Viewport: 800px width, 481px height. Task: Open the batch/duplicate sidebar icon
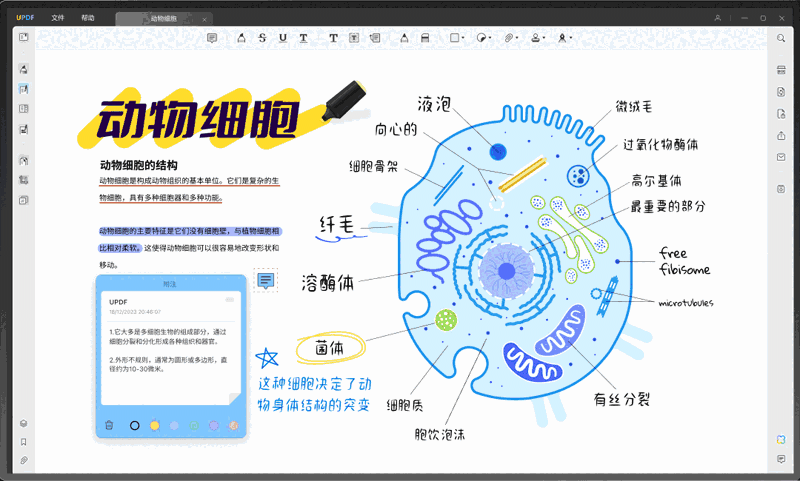pyautogui.click(x=23, y=200)
